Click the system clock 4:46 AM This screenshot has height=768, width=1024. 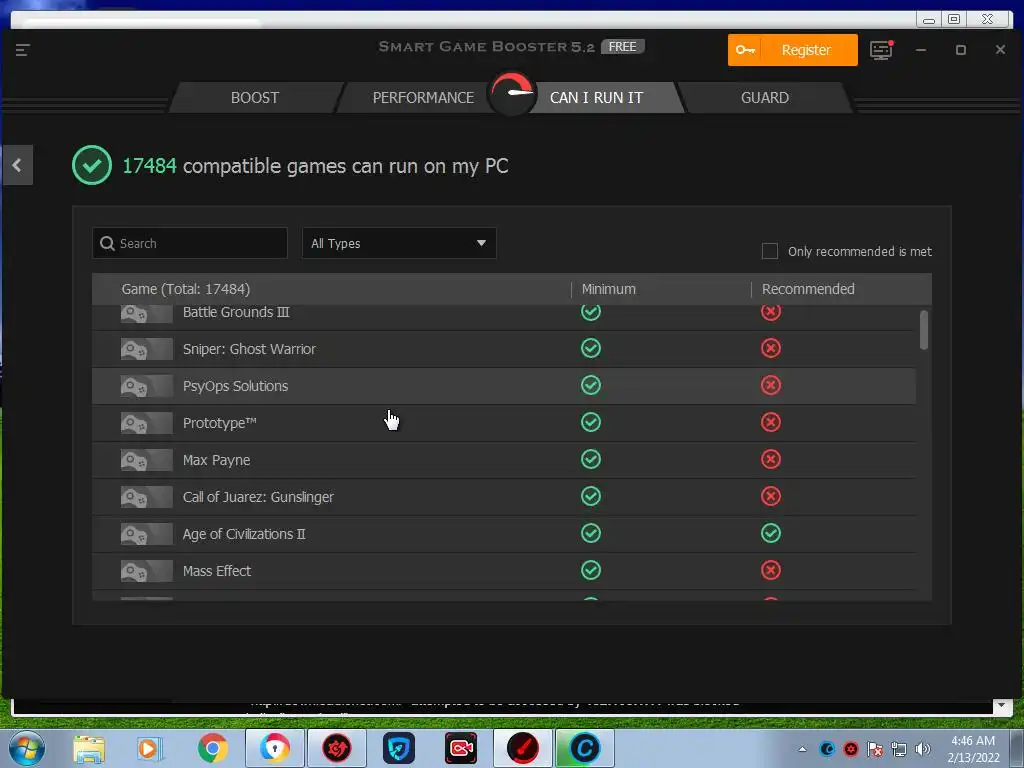coord(973,741)
